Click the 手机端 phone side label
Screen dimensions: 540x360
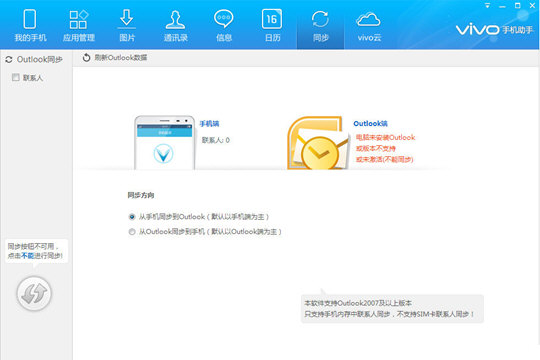(209, 124)
